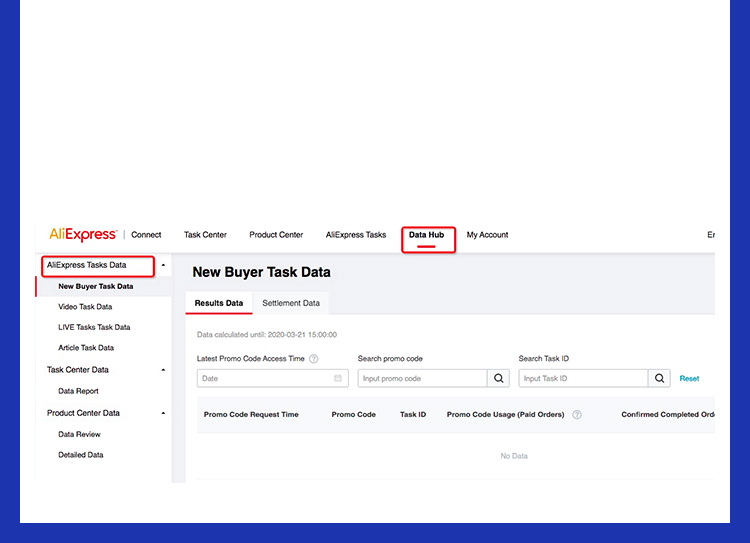
Task: Click the Task Center Data sidebar heading
Action: pos(77,370)
